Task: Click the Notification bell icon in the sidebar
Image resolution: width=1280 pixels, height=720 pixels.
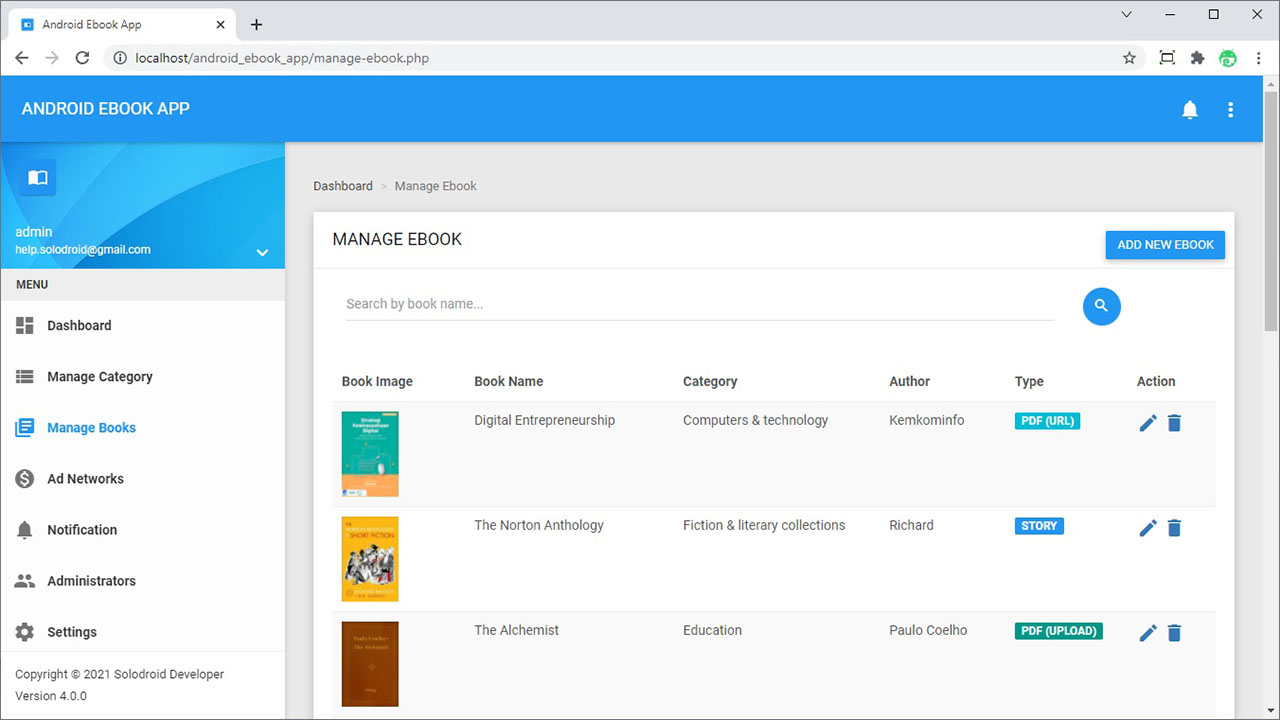Action: tap(24, 529)
